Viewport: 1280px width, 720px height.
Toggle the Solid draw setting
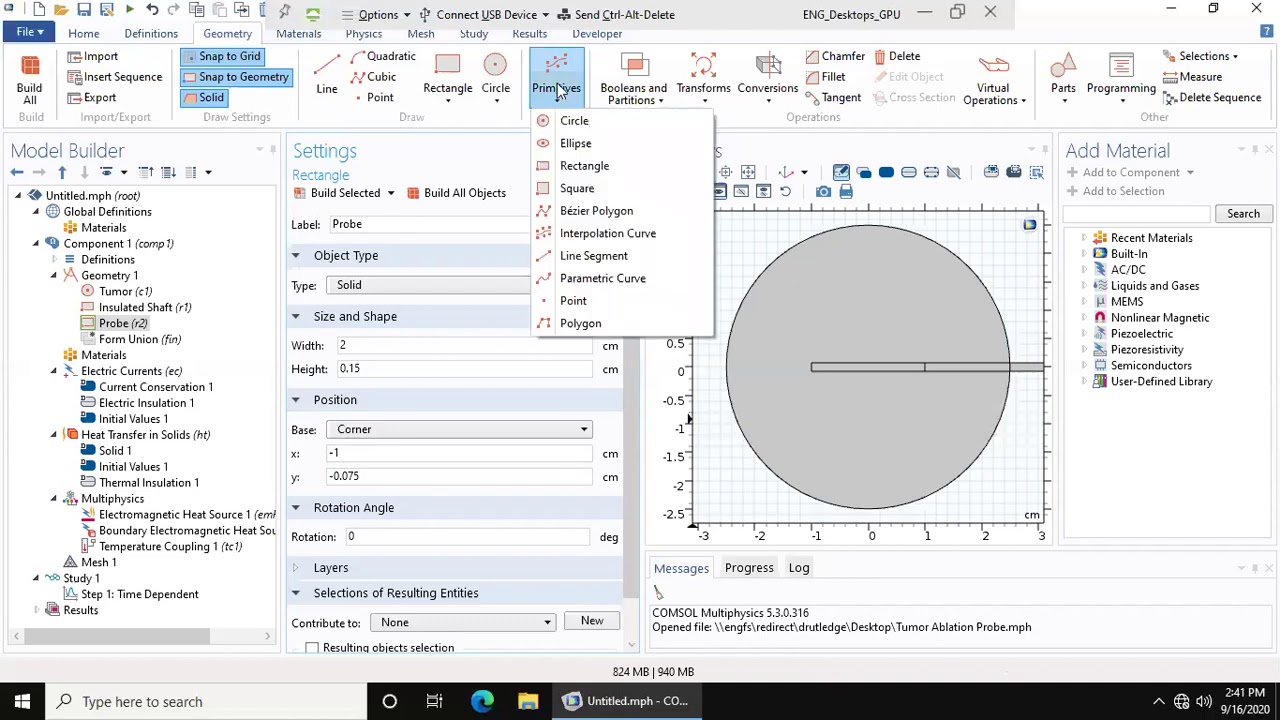pyautogui.click(x=204, y=98)
